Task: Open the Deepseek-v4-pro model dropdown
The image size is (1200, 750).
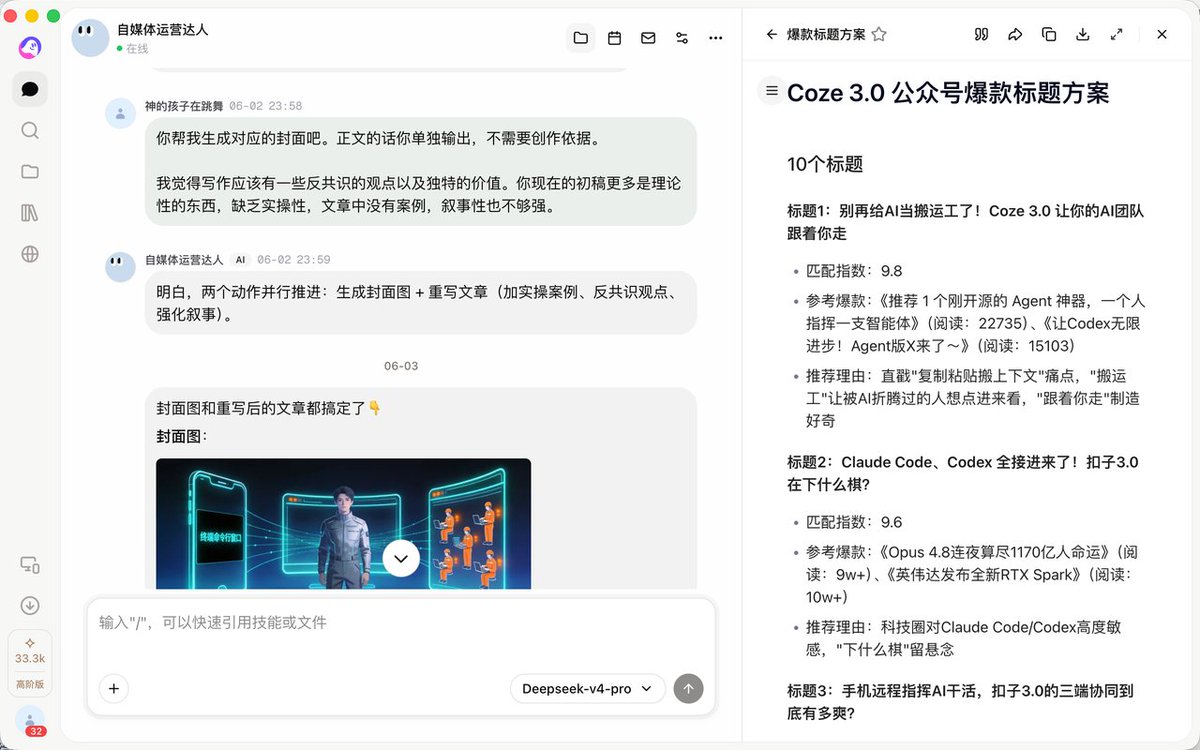Action: point(588,688)
